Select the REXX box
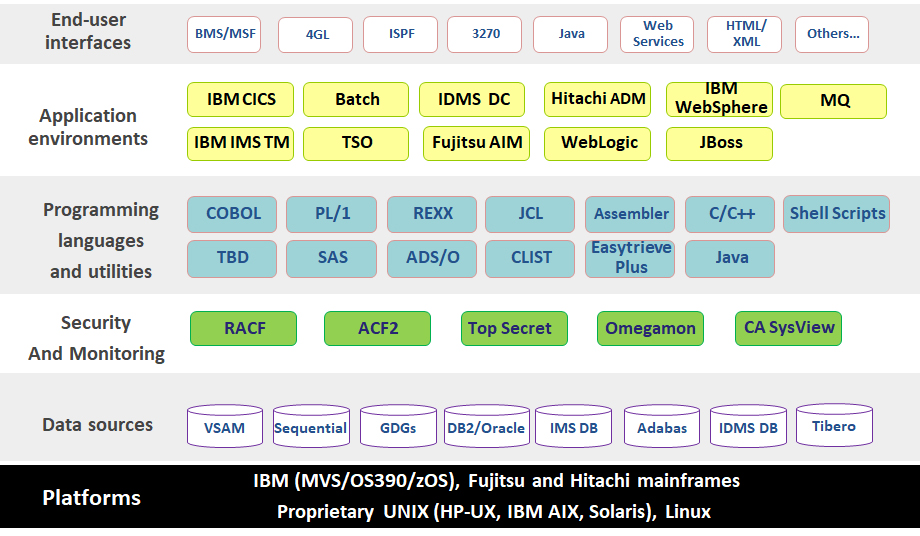The height and width of the screenshot is (536, 920). 432,214
